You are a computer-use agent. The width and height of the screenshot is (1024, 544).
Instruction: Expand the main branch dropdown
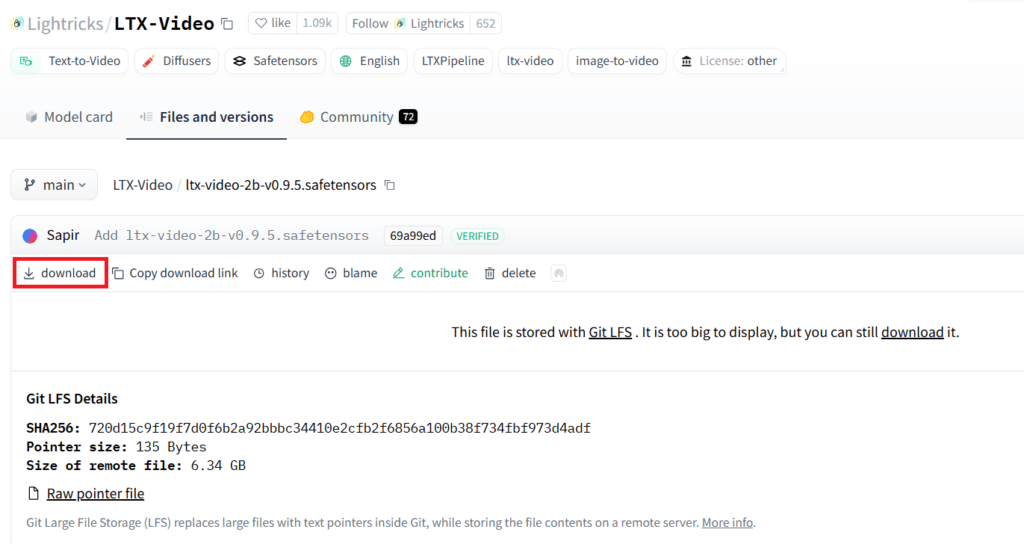coord(55,185)
